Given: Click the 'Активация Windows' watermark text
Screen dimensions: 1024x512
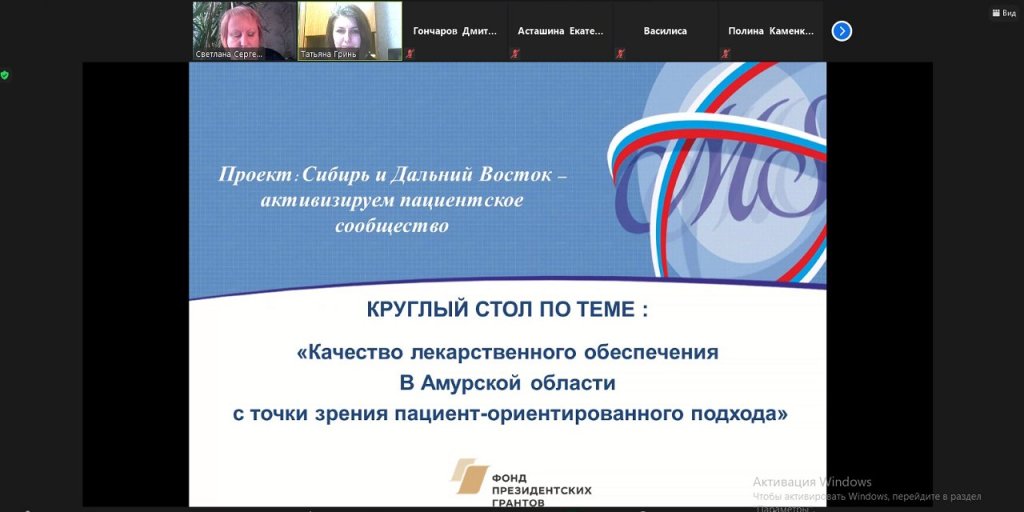Looking at the screenshot, I should click(812, 482).
